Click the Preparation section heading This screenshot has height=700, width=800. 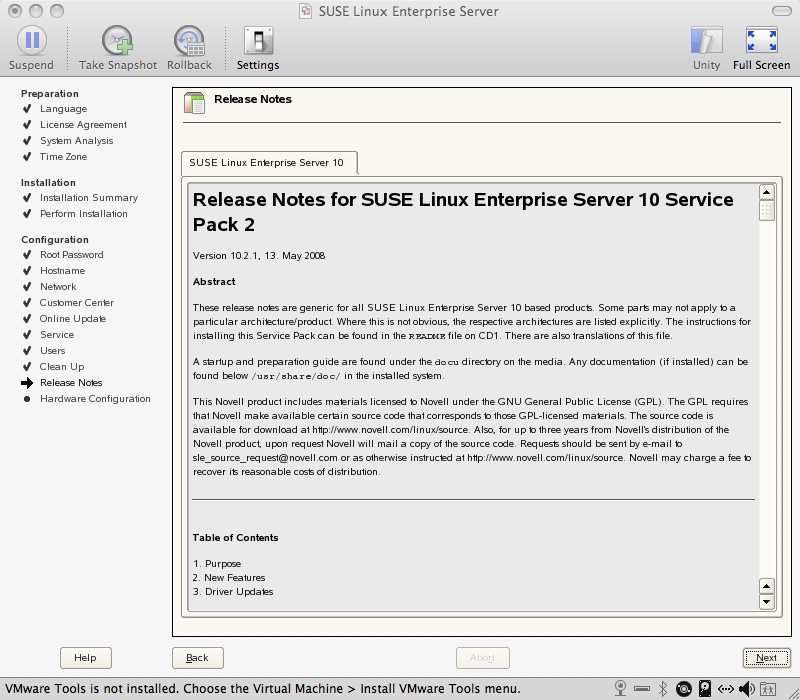50,93
